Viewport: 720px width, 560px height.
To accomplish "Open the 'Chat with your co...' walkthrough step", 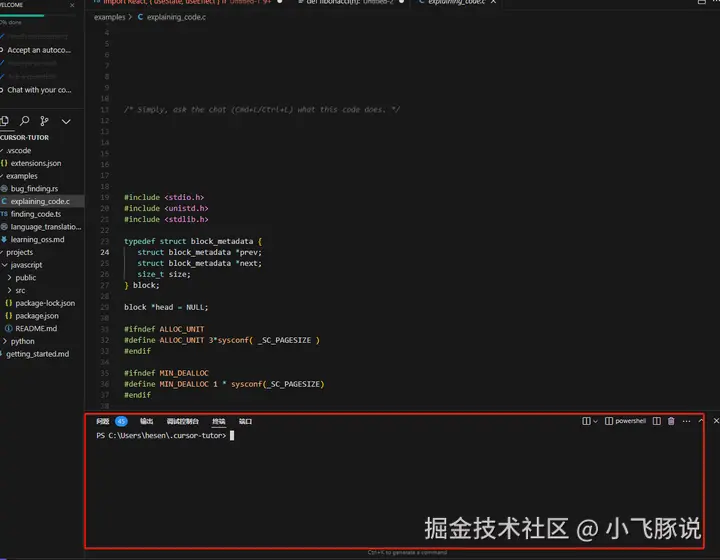I will click(39, 90).
